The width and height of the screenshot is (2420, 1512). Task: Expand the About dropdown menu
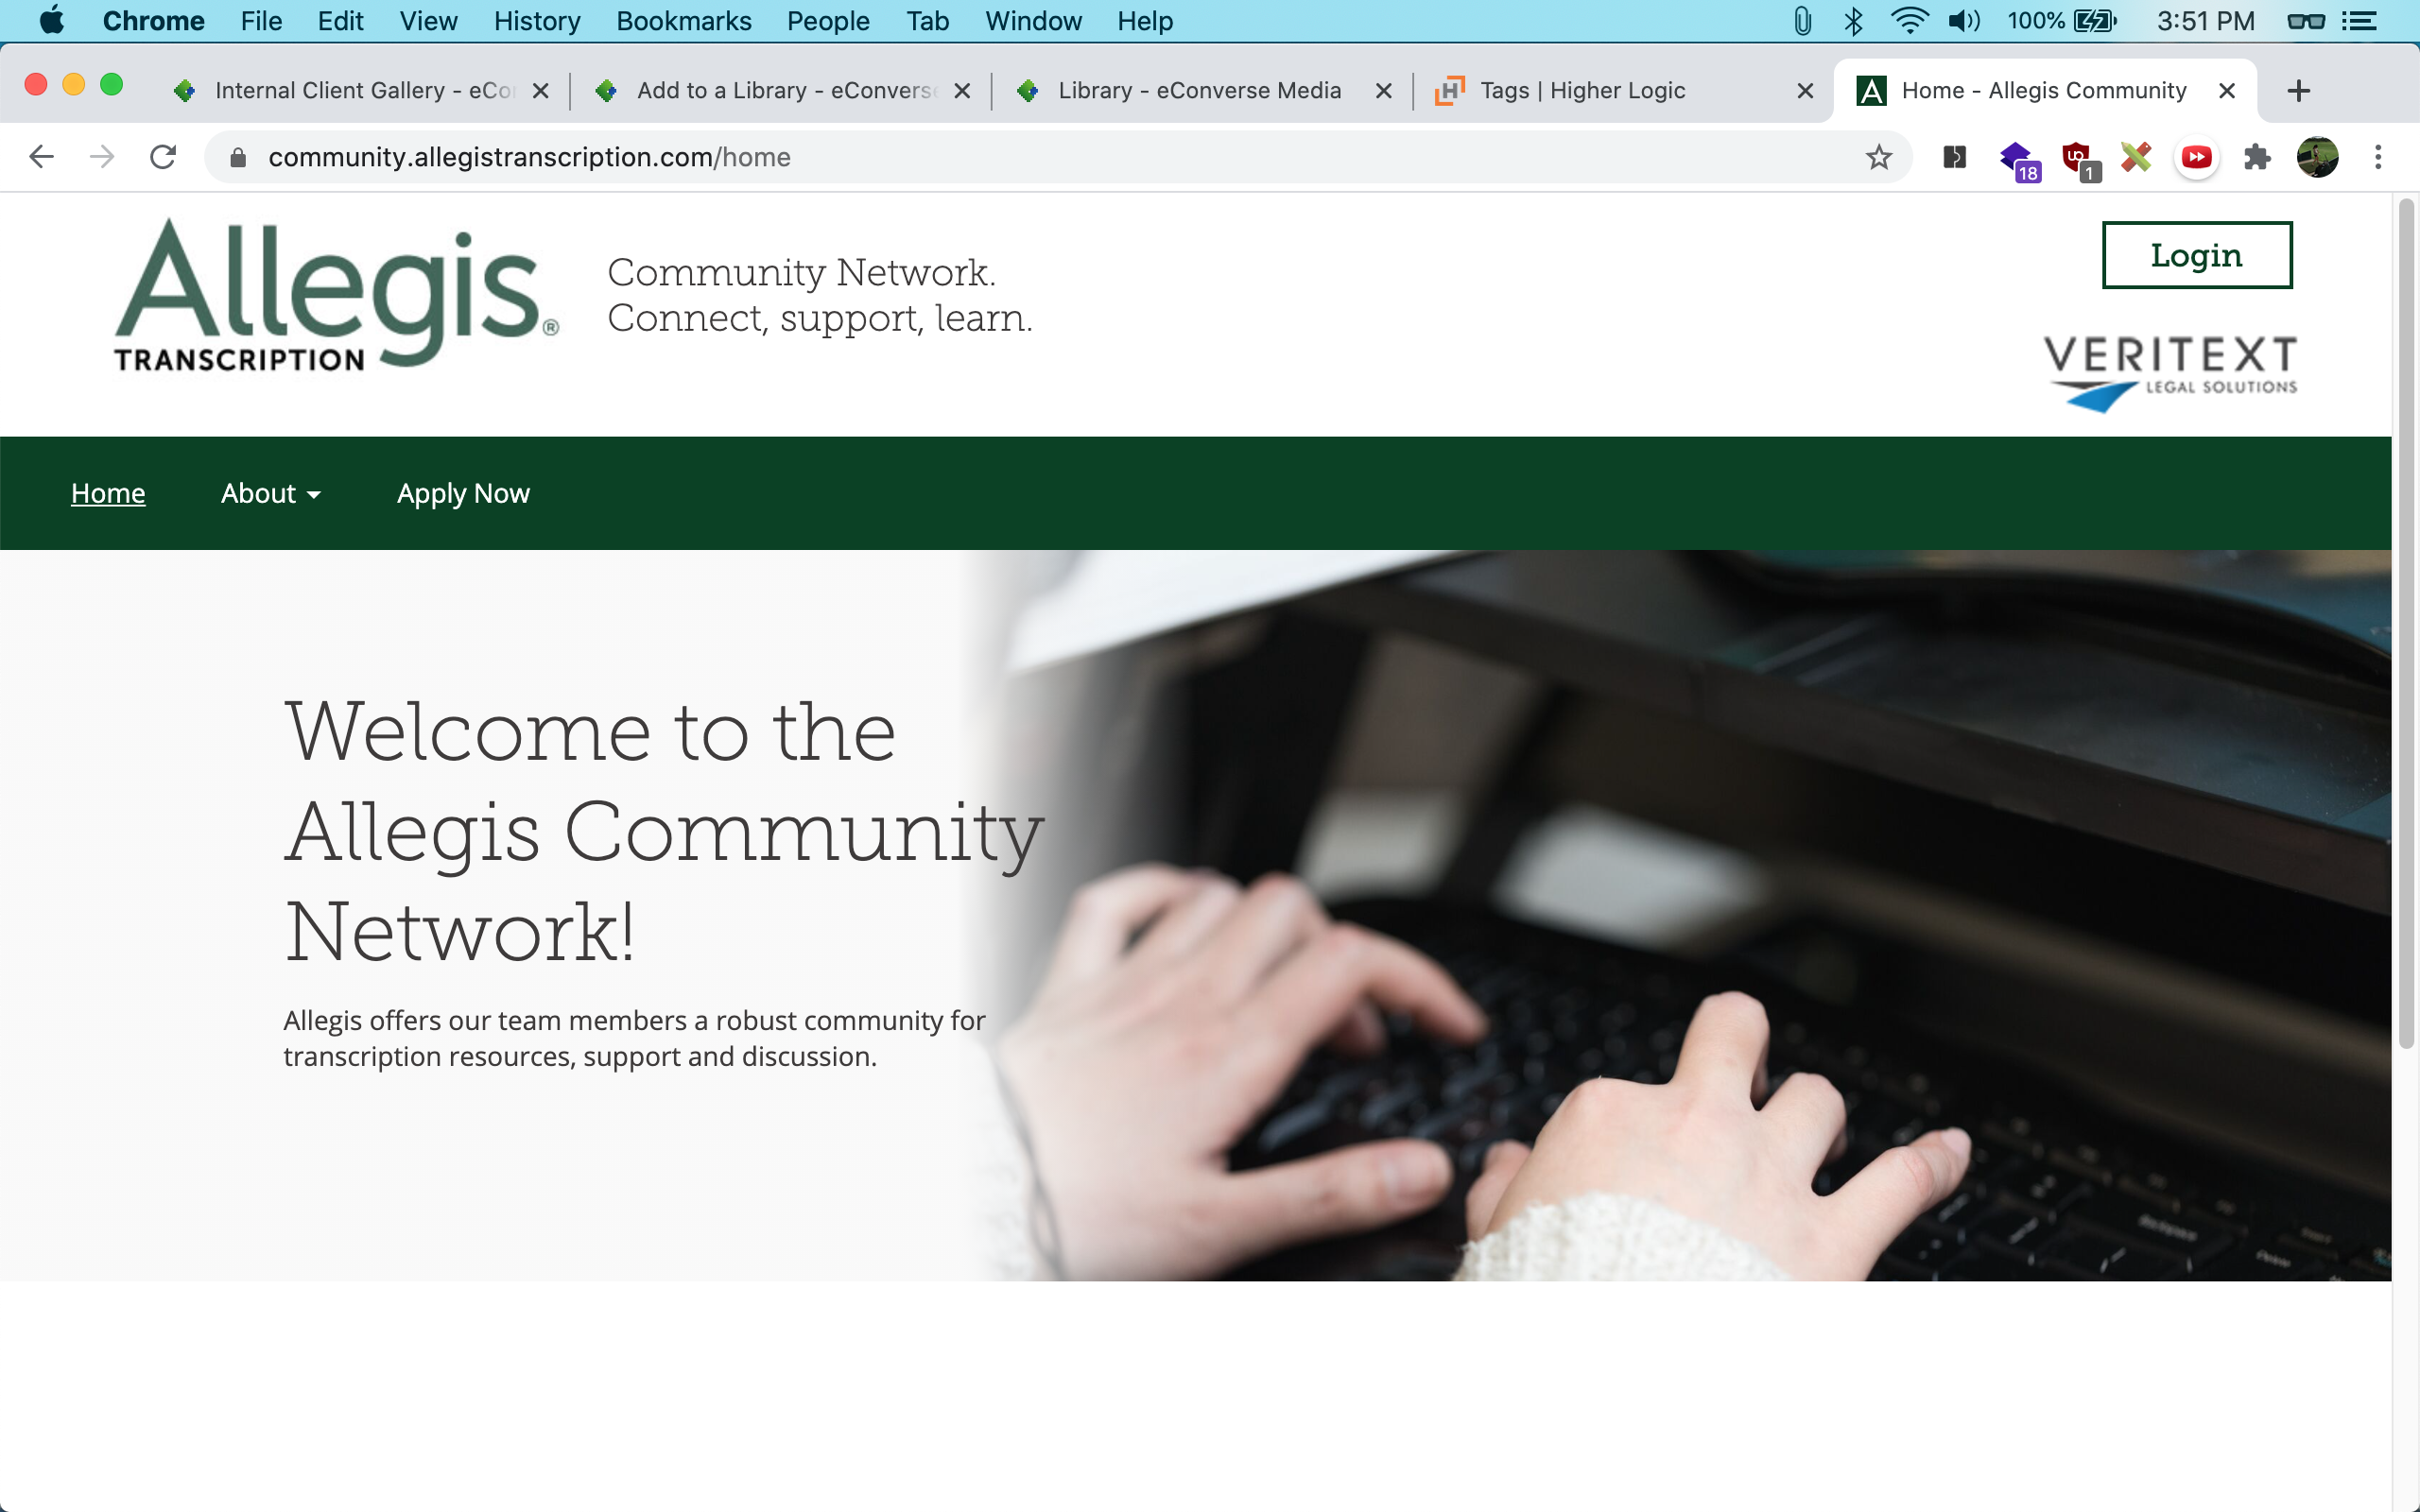(270, 493)
